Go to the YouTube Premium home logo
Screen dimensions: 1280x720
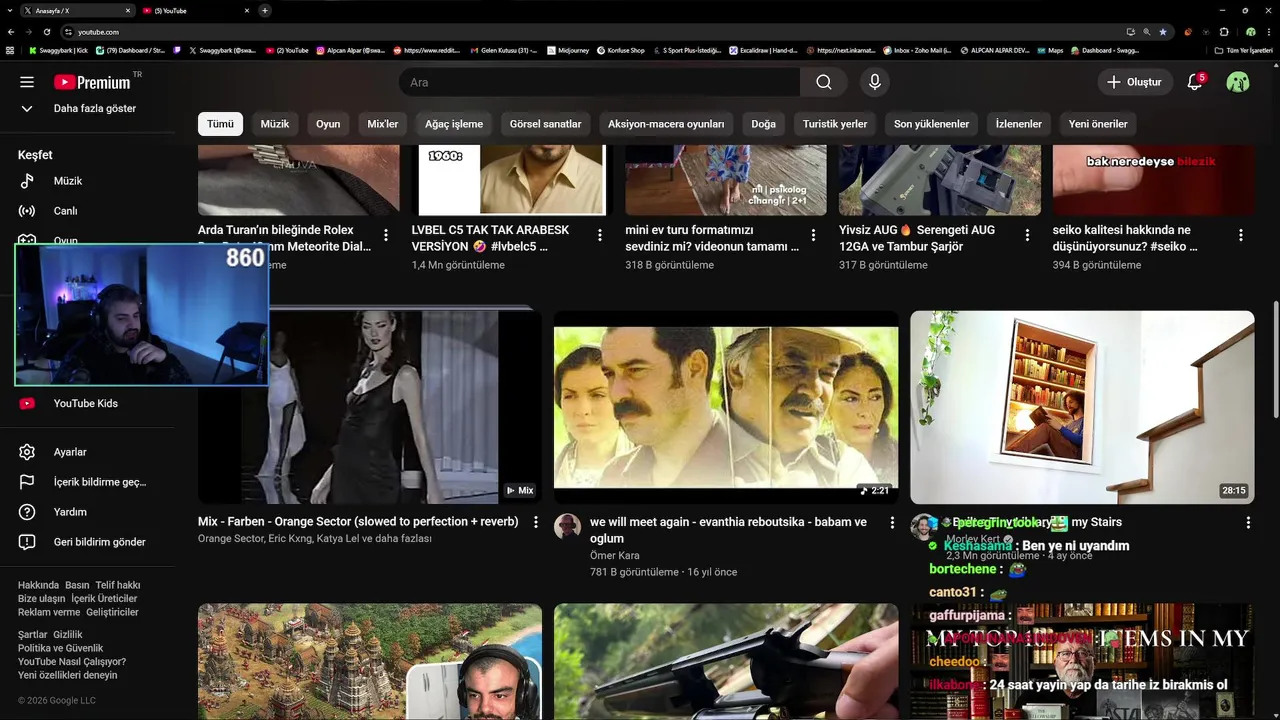[92, 82]
